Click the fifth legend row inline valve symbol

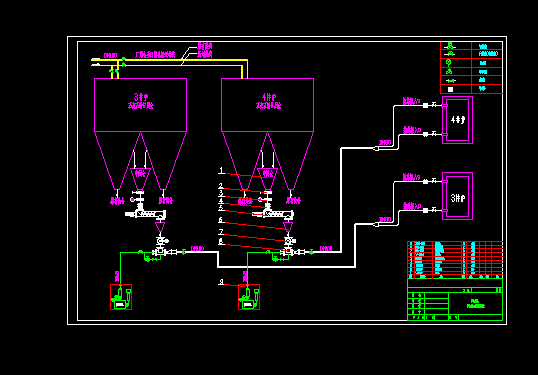pos(451,81)
